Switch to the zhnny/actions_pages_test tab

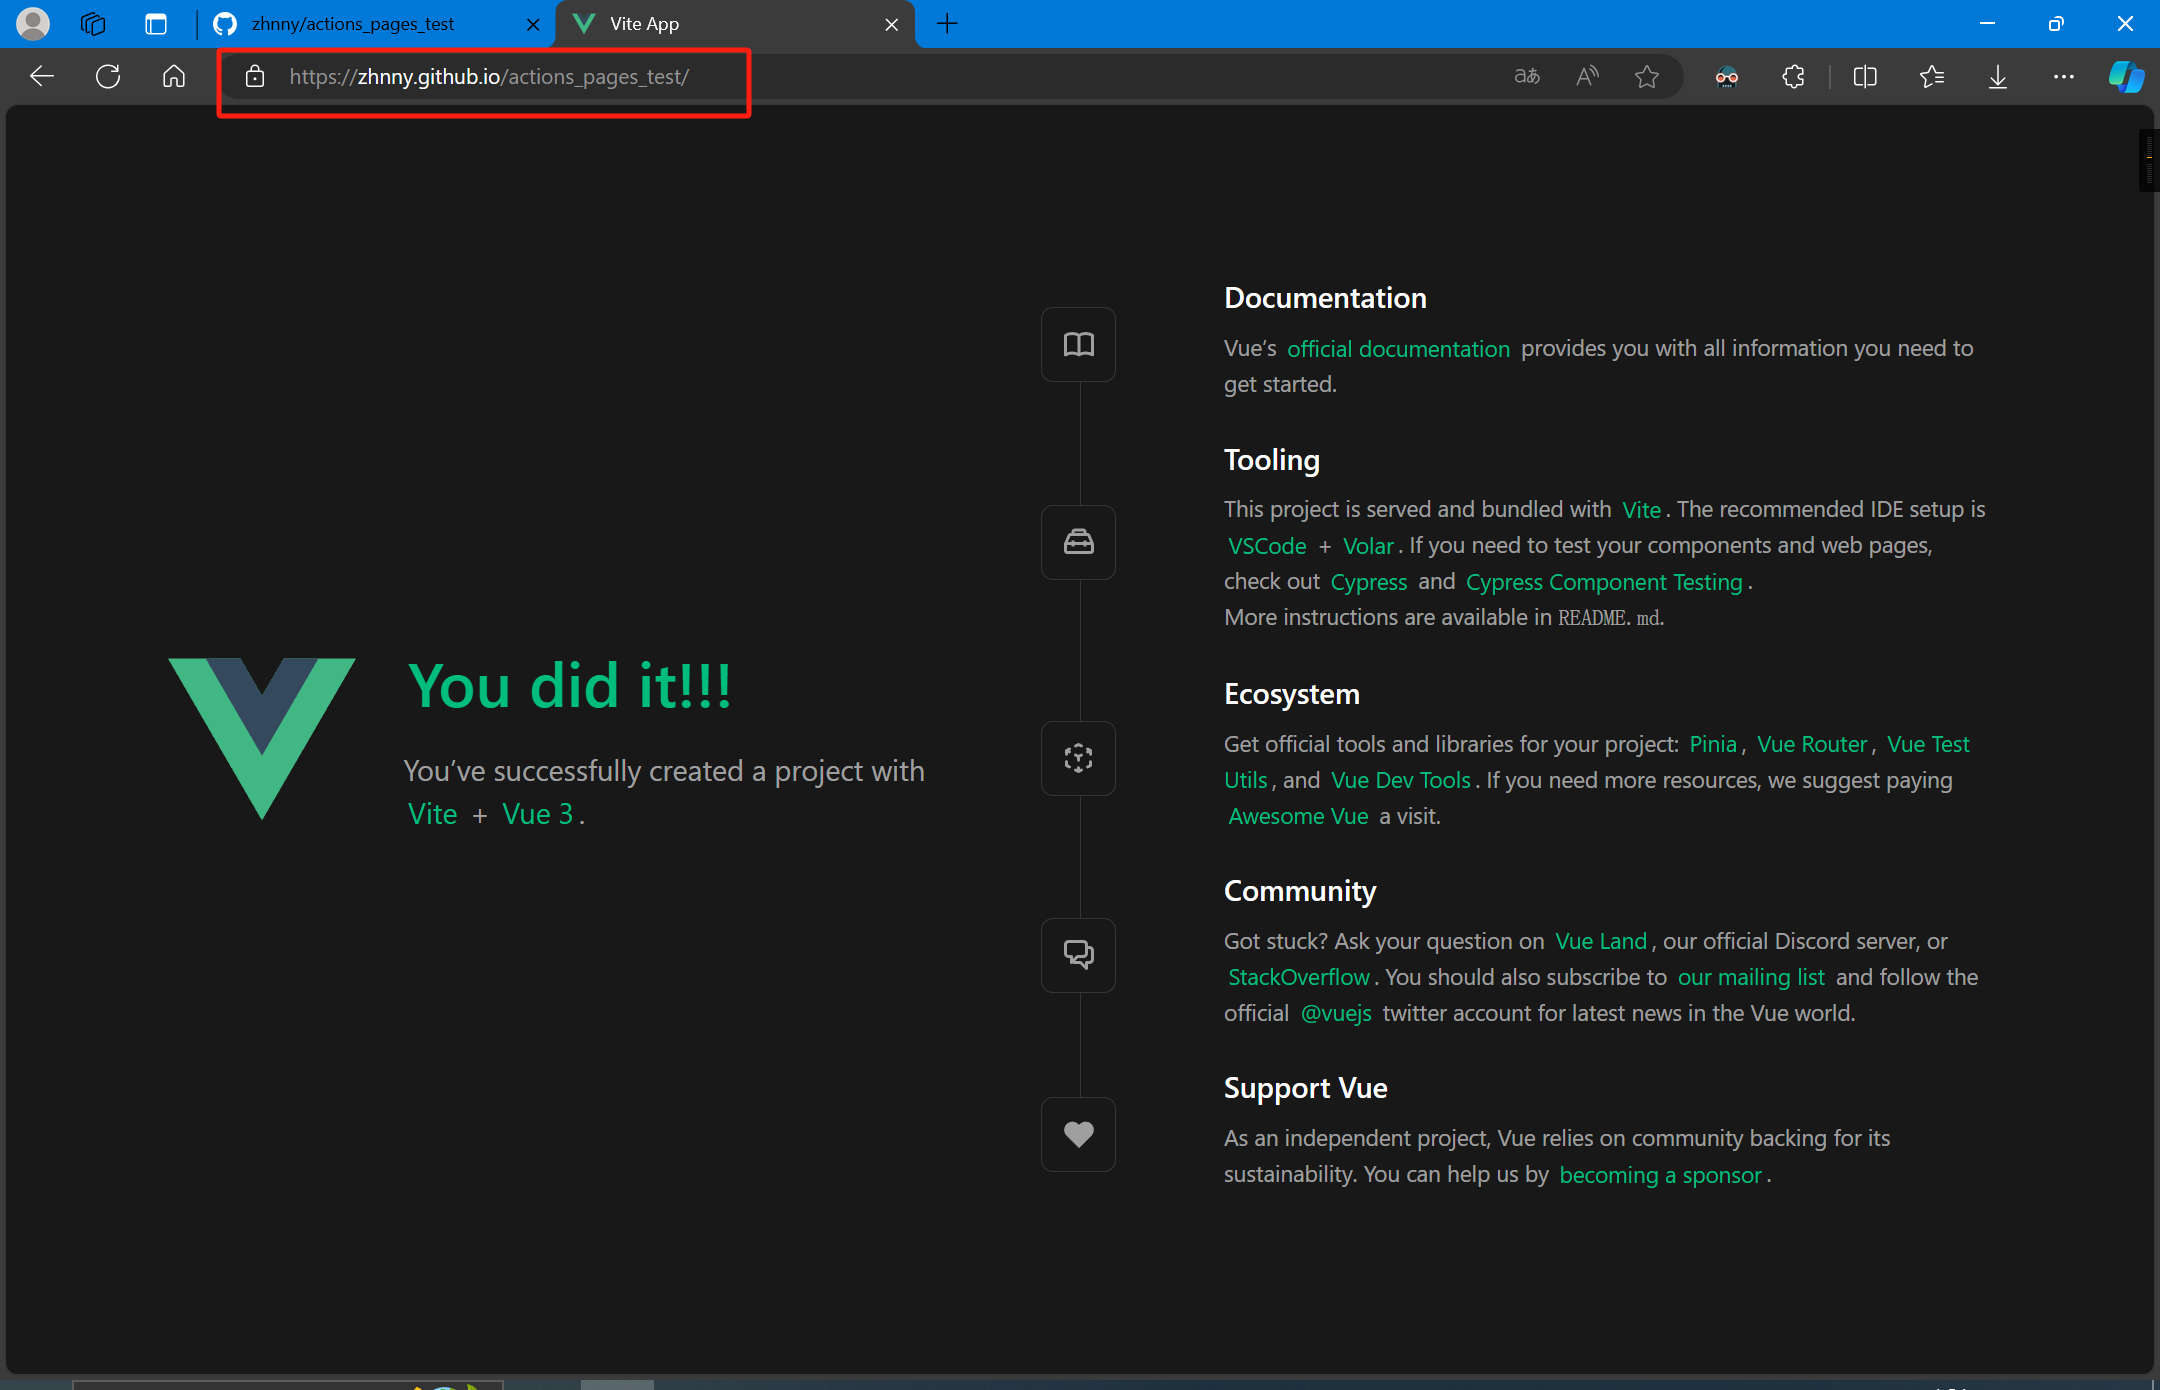pyautogui.click(x=353, y=24)
